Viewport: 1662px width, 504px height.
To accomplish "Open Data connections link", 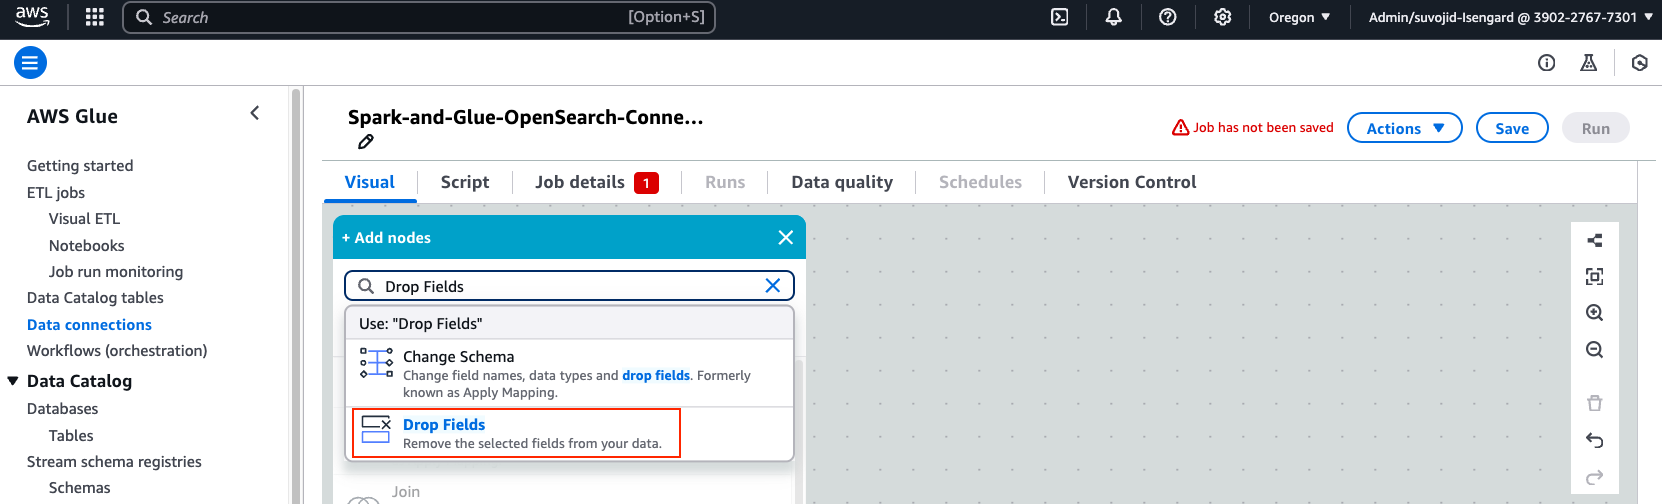I will click(x=89, y=325).
